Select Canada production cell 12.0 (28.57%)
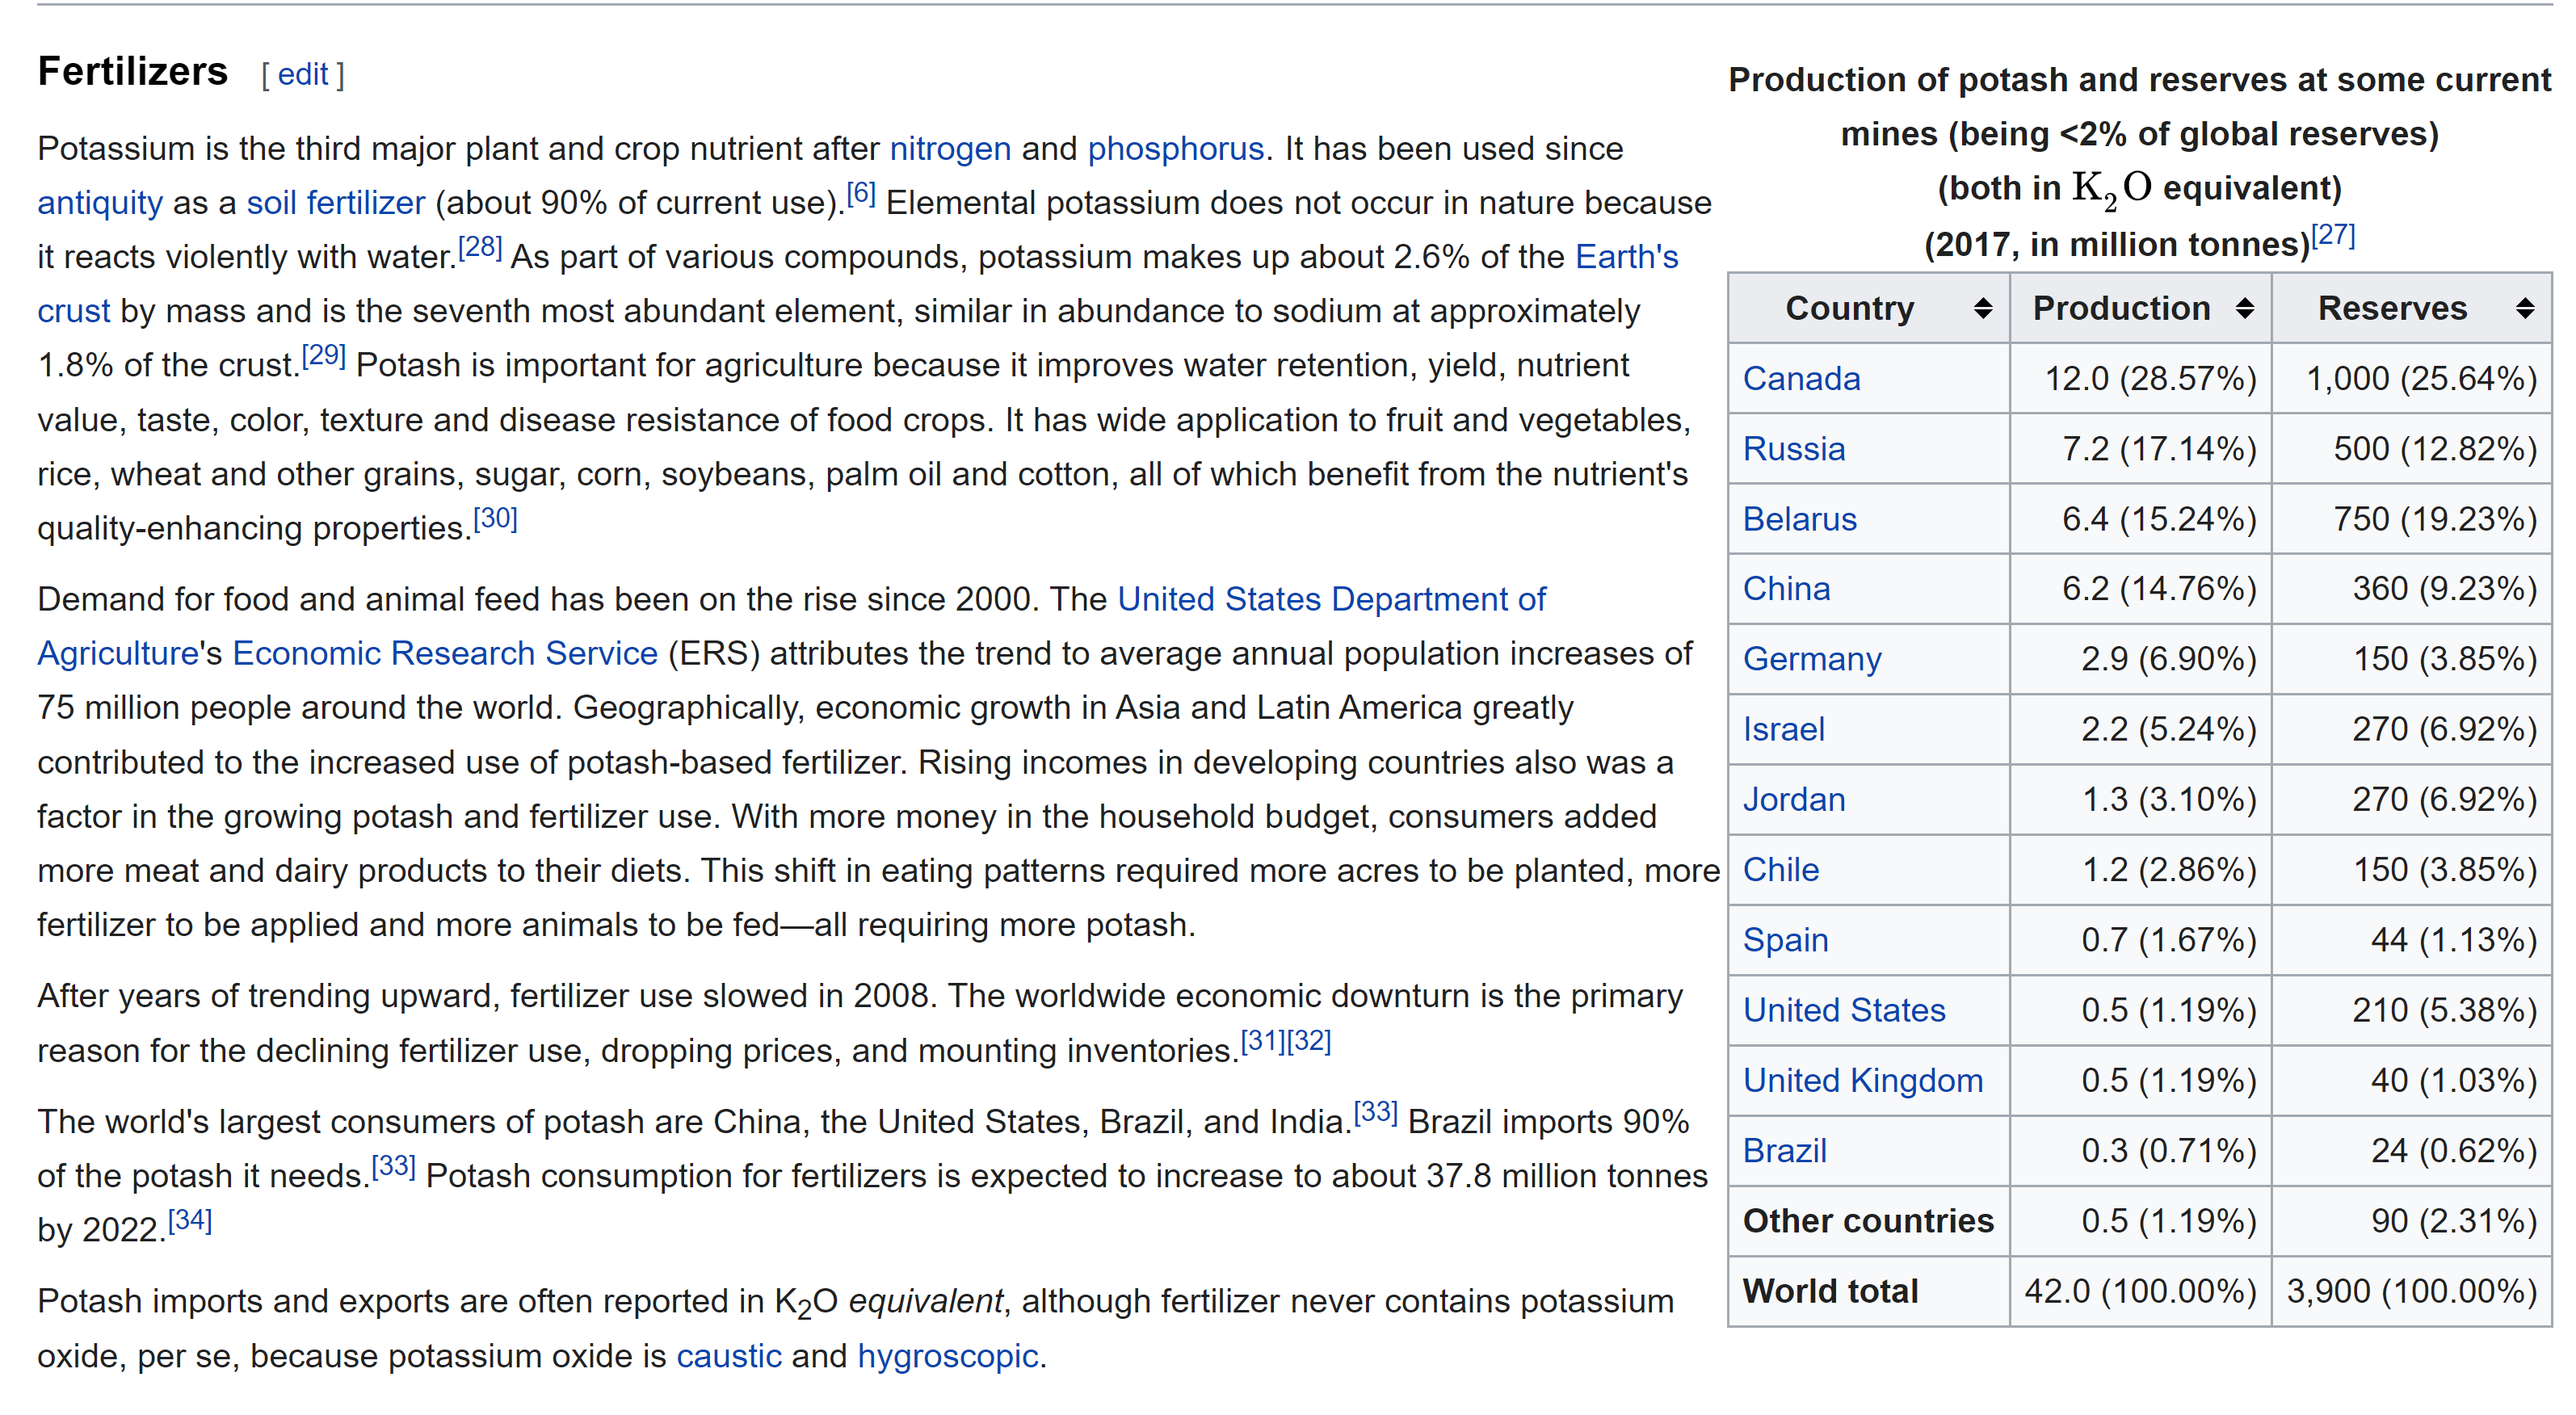2576x1415 pixels. coord(2141,379)
